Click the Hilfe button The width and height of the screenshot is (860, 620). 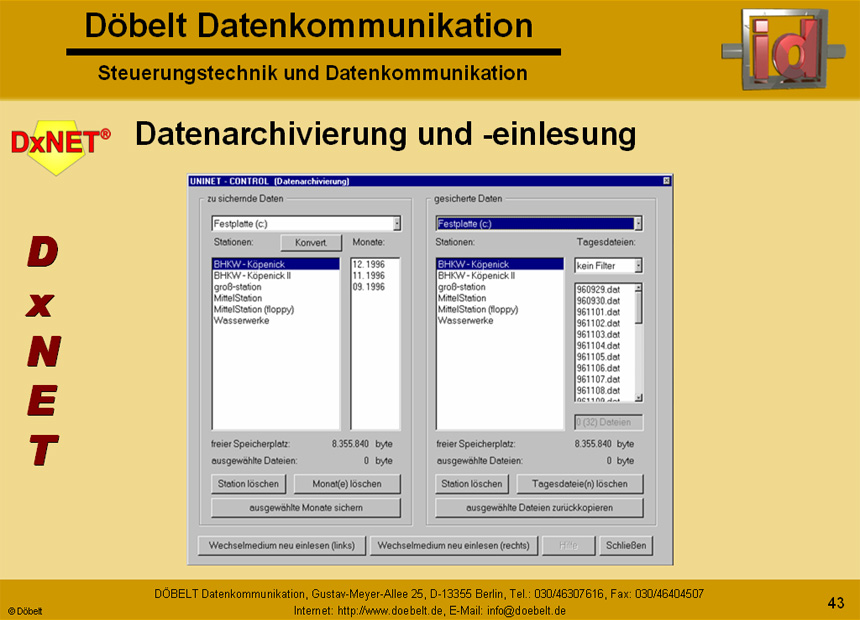(x=568, y=545)
